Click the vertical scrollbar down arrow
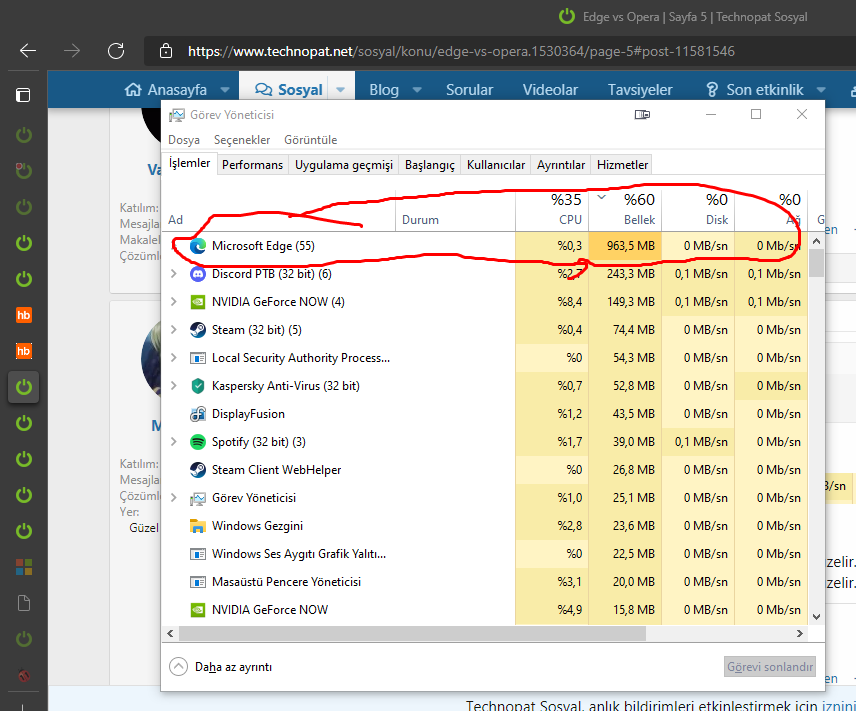 pyautogui.click(x=816, y=618)
